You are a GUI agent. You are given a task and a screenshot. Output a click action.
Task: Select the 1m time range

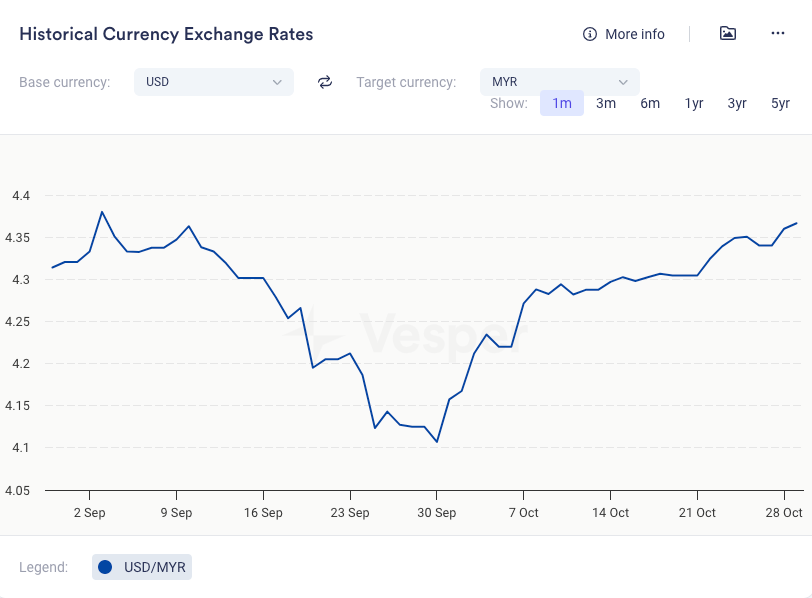(562, 103)
